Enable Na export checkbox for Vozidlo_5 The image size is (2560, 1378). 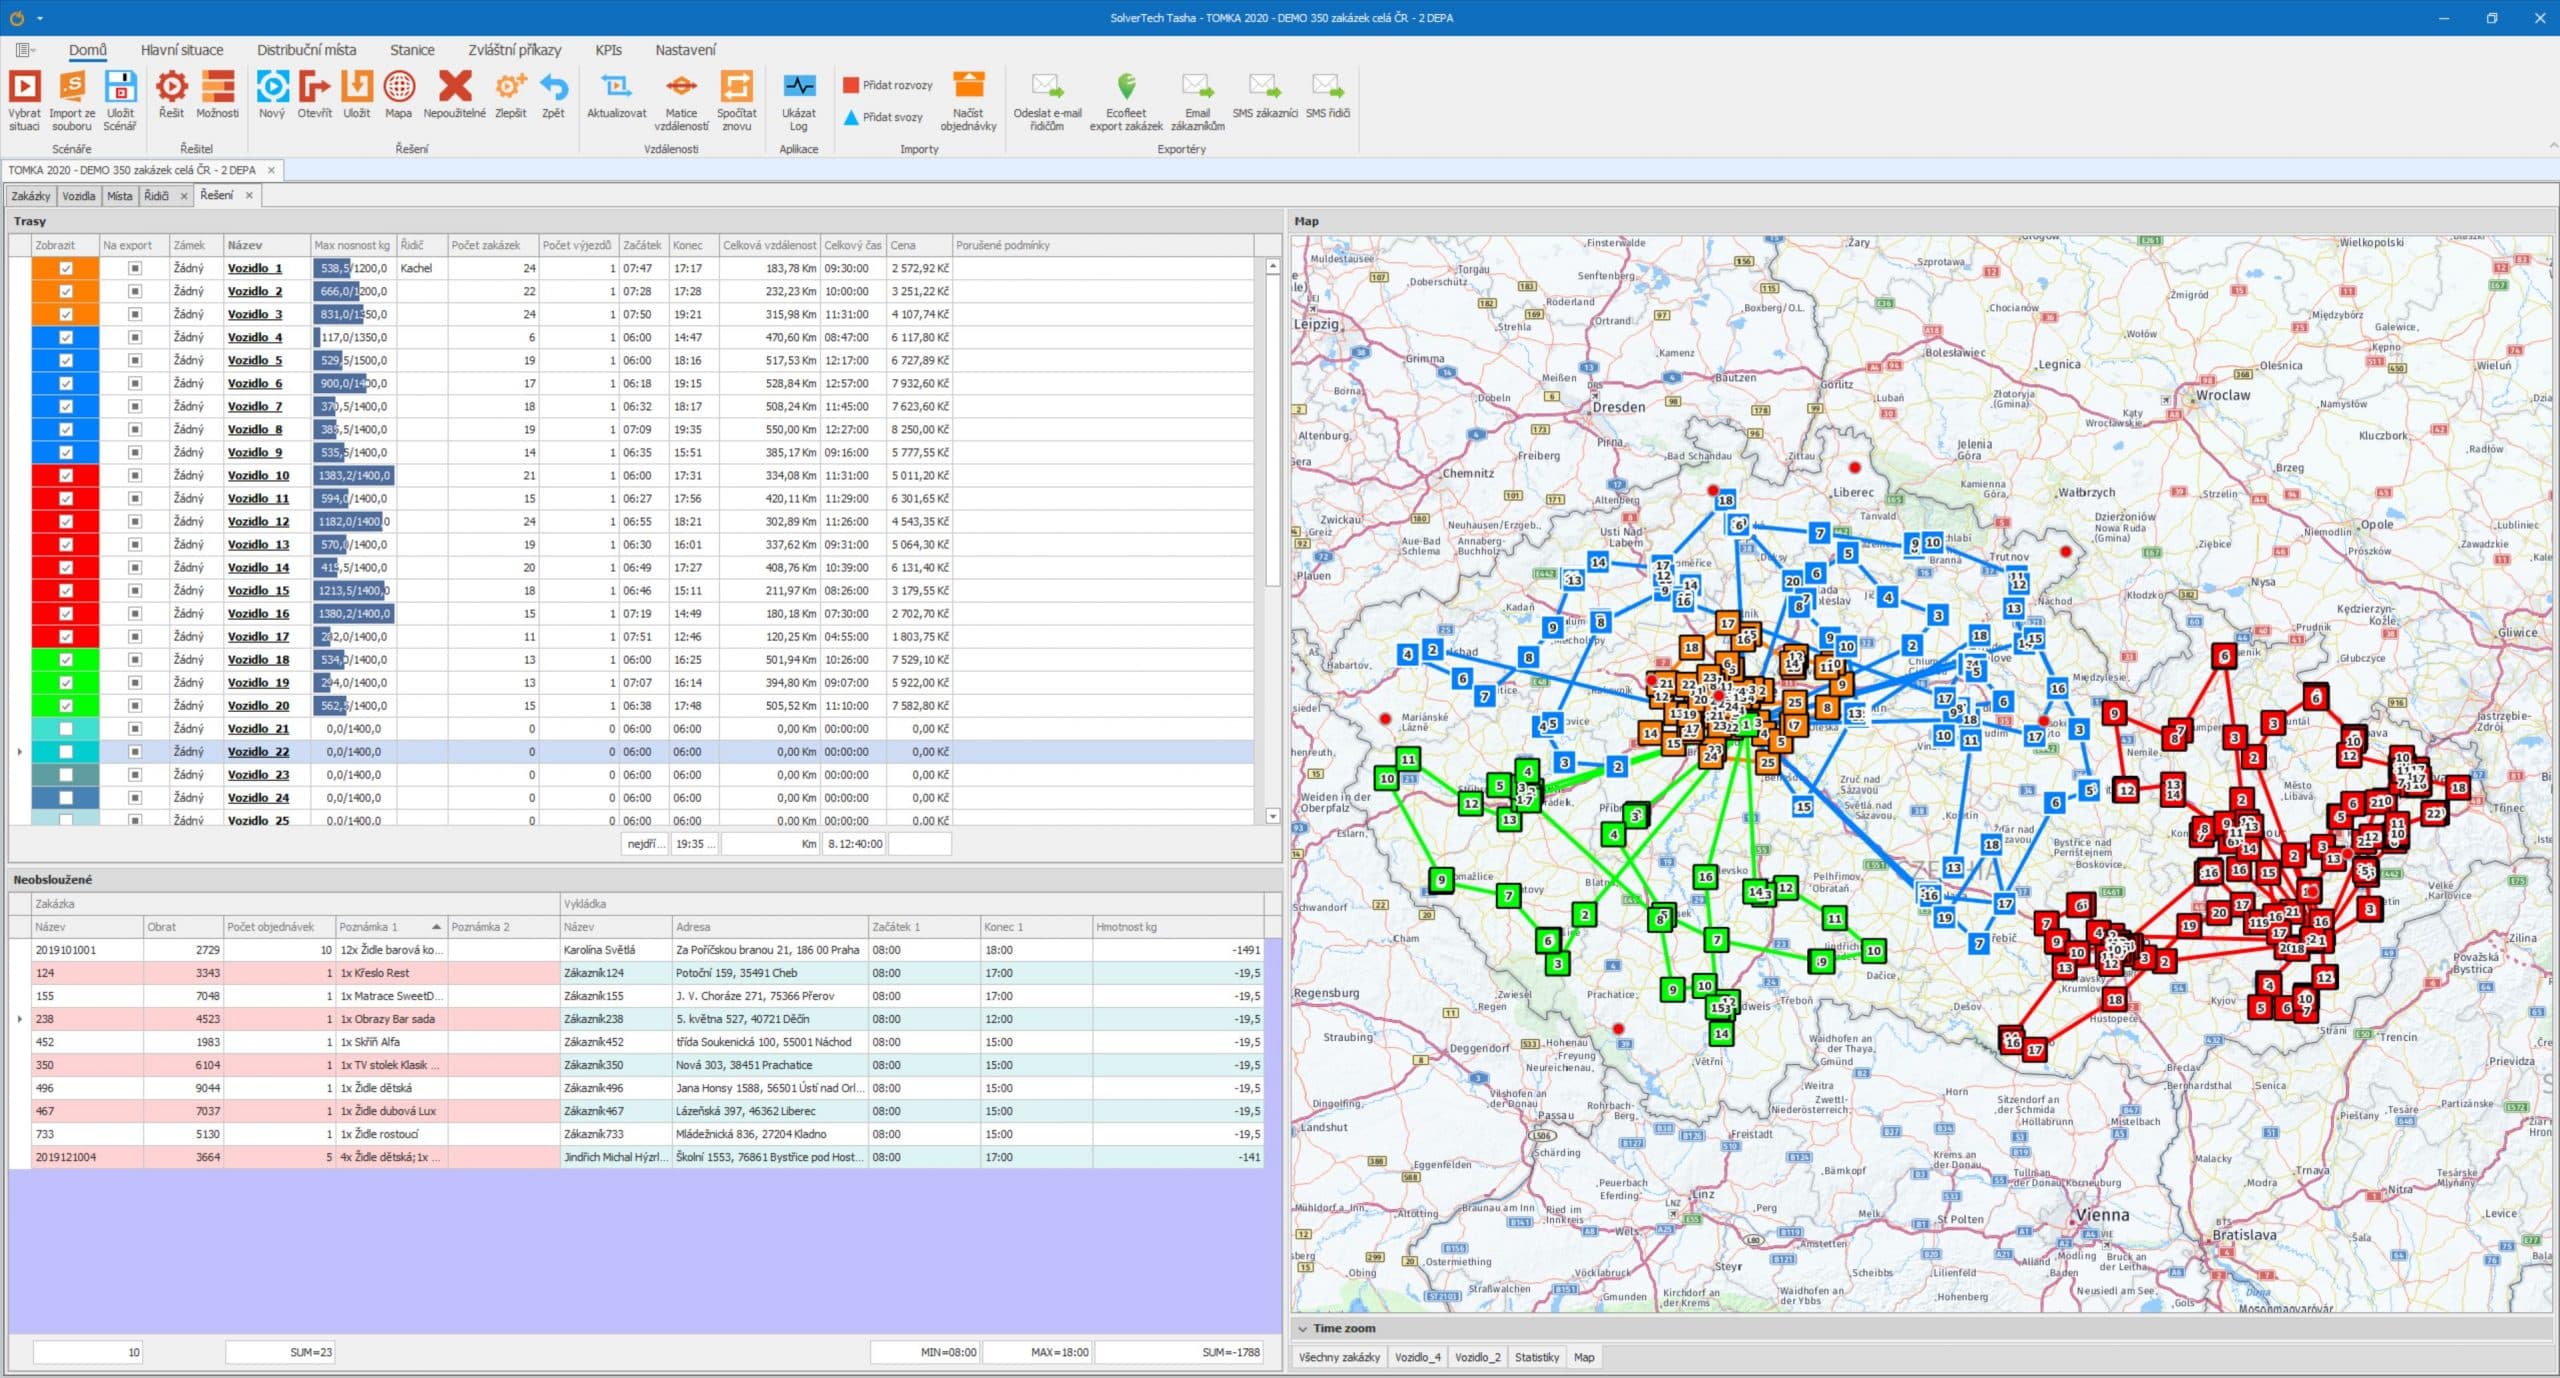point(133,360)
